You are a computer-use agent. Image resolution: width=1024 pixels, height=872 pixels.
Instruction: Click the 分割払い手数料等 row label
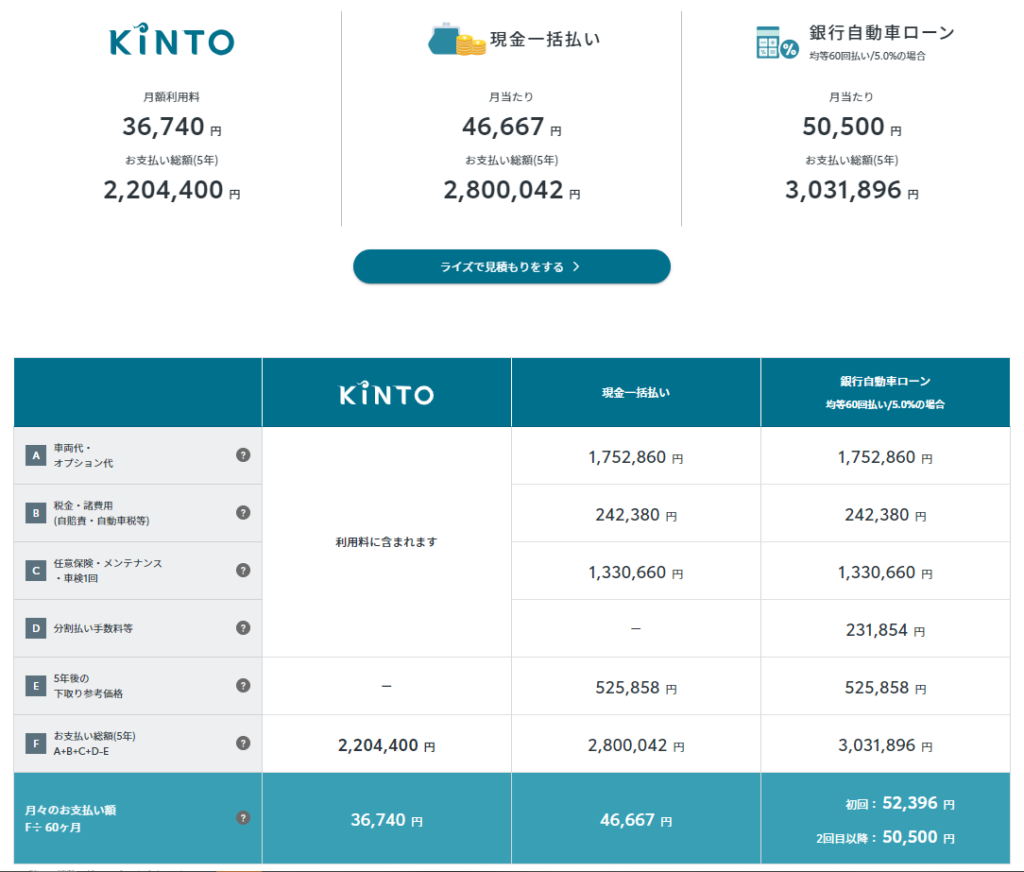click(x=93, y=628)
